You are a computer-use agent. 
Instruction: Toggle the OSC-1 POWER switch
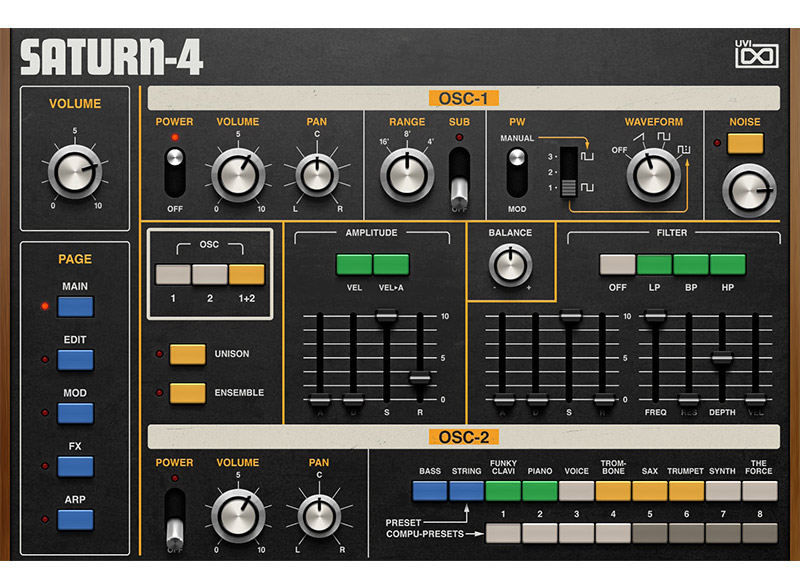pos(174,173)
